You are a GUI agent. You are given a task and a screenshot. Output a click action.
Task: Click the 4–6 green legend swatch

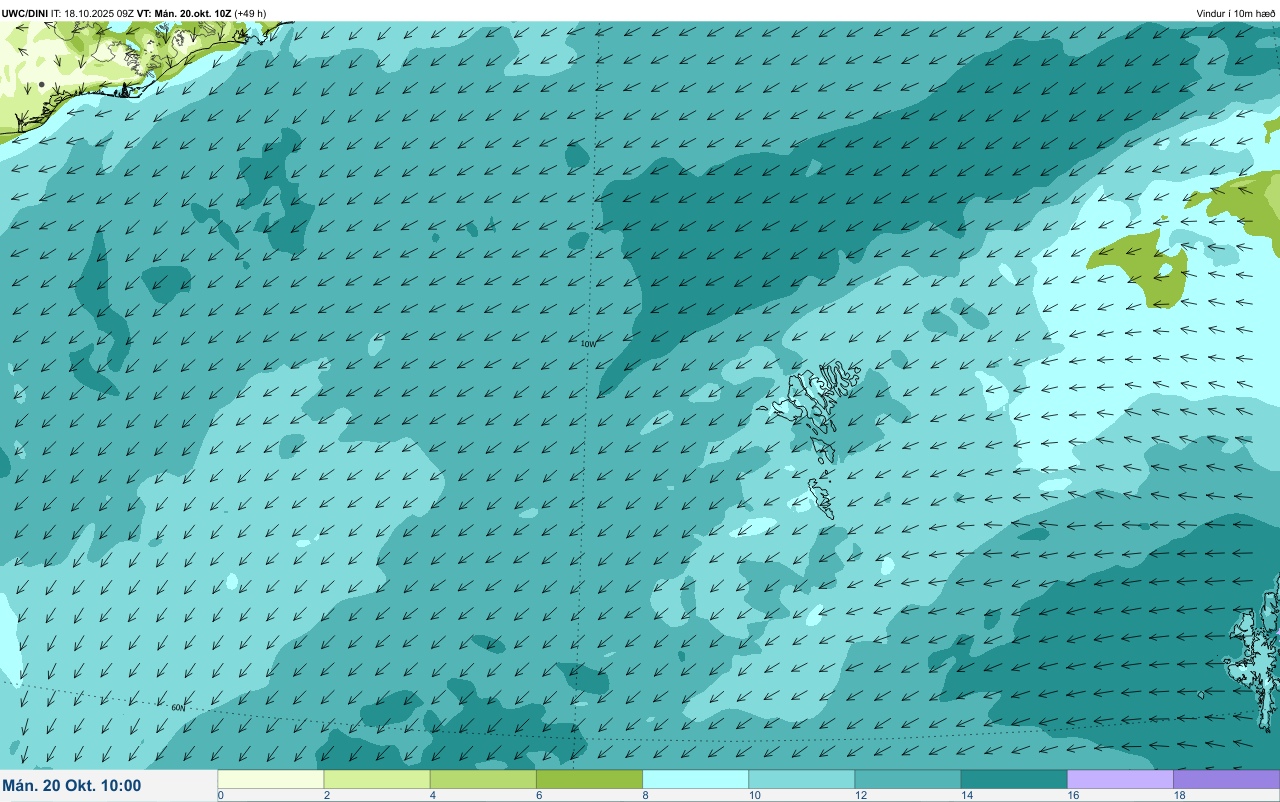pos(483,779)
